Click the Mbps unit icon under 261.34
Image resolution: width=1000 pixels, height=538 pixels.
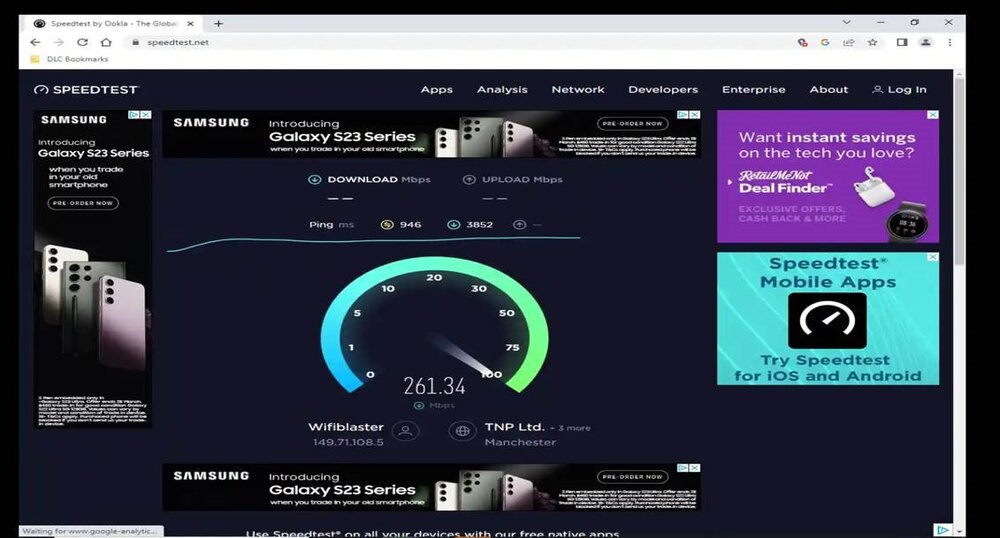418,405
